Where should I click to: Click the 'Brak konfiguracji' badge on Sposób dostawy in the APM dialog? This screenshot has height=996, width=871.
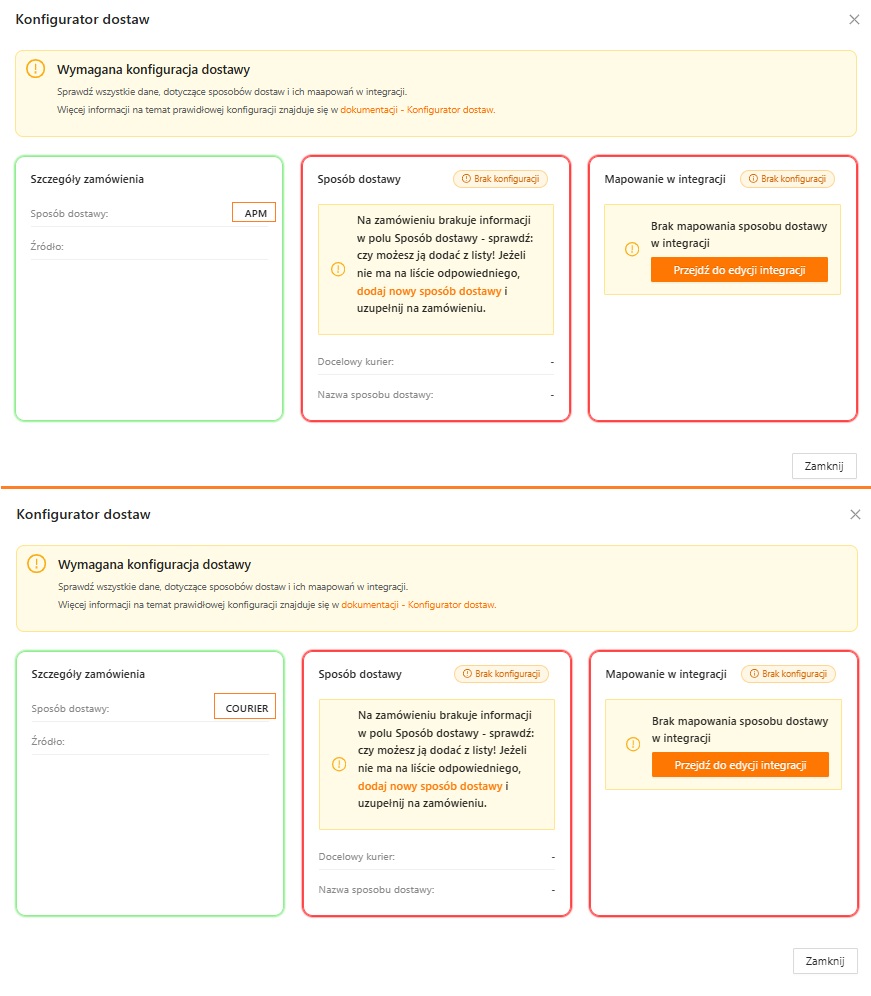click(500, 179)
